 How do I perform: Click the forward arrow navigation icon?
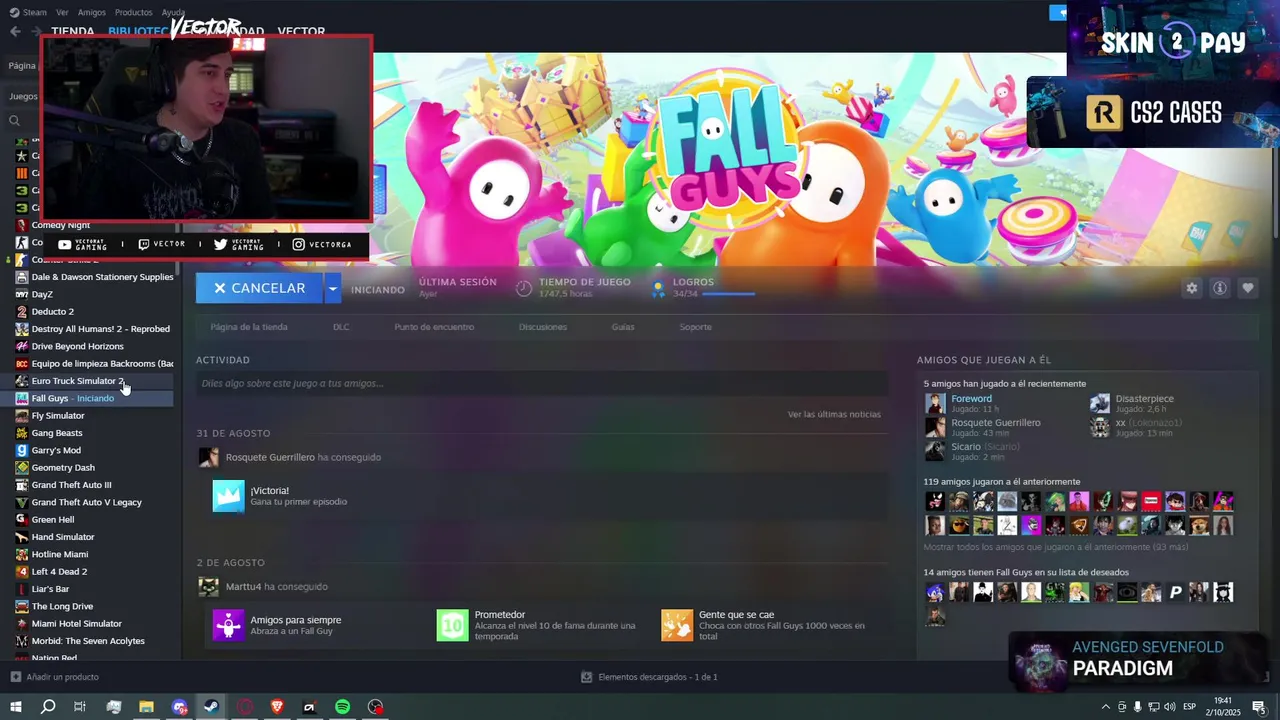pos(35,31)
